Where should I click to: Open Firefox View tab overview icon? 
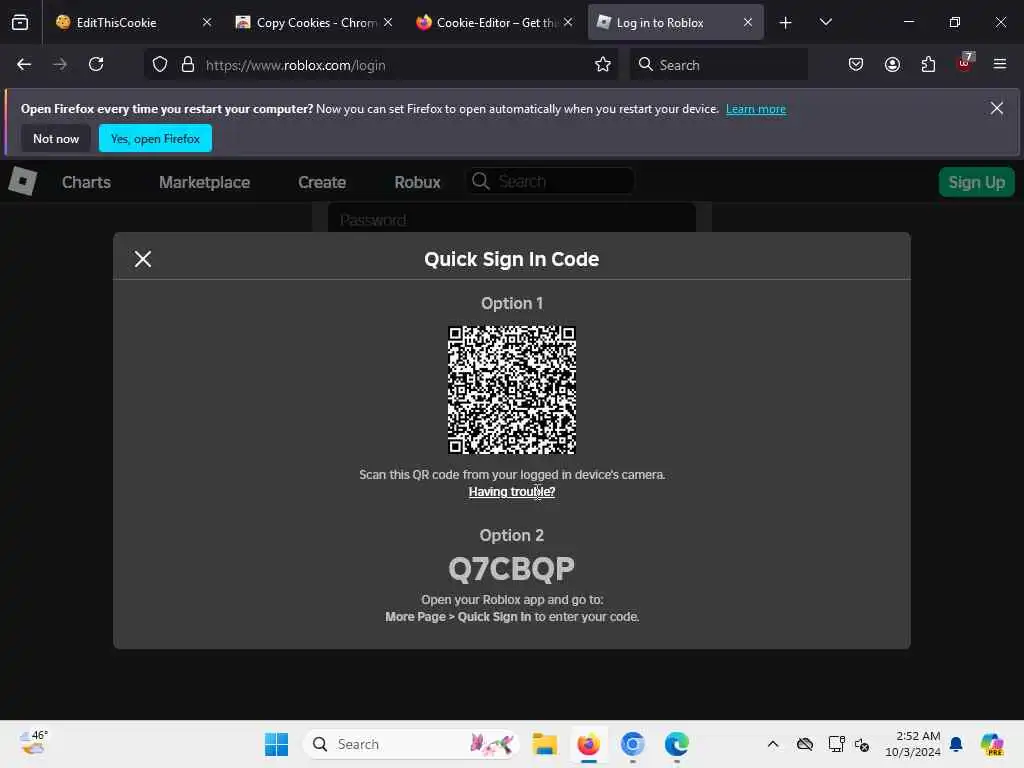[x=20, y=22]
